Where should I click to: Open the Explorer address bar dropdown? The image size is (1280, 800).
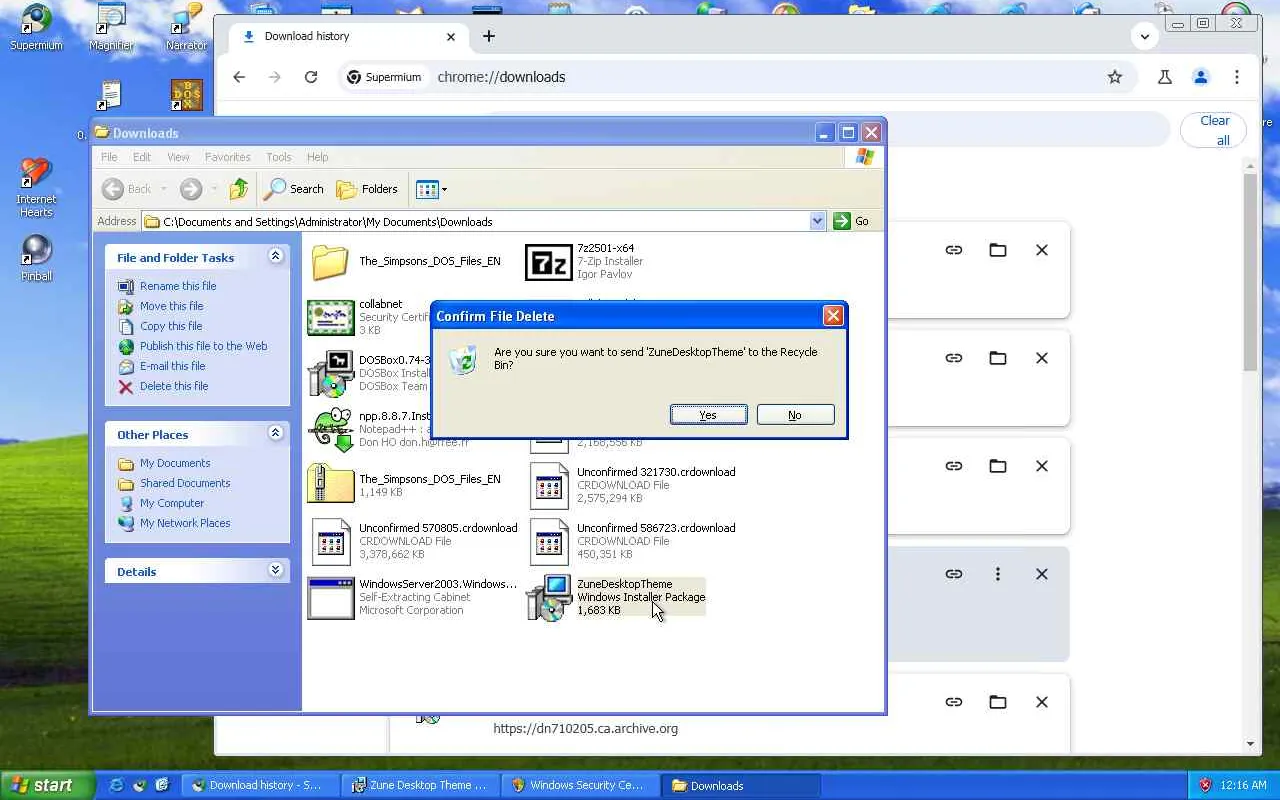pos(817,221)
